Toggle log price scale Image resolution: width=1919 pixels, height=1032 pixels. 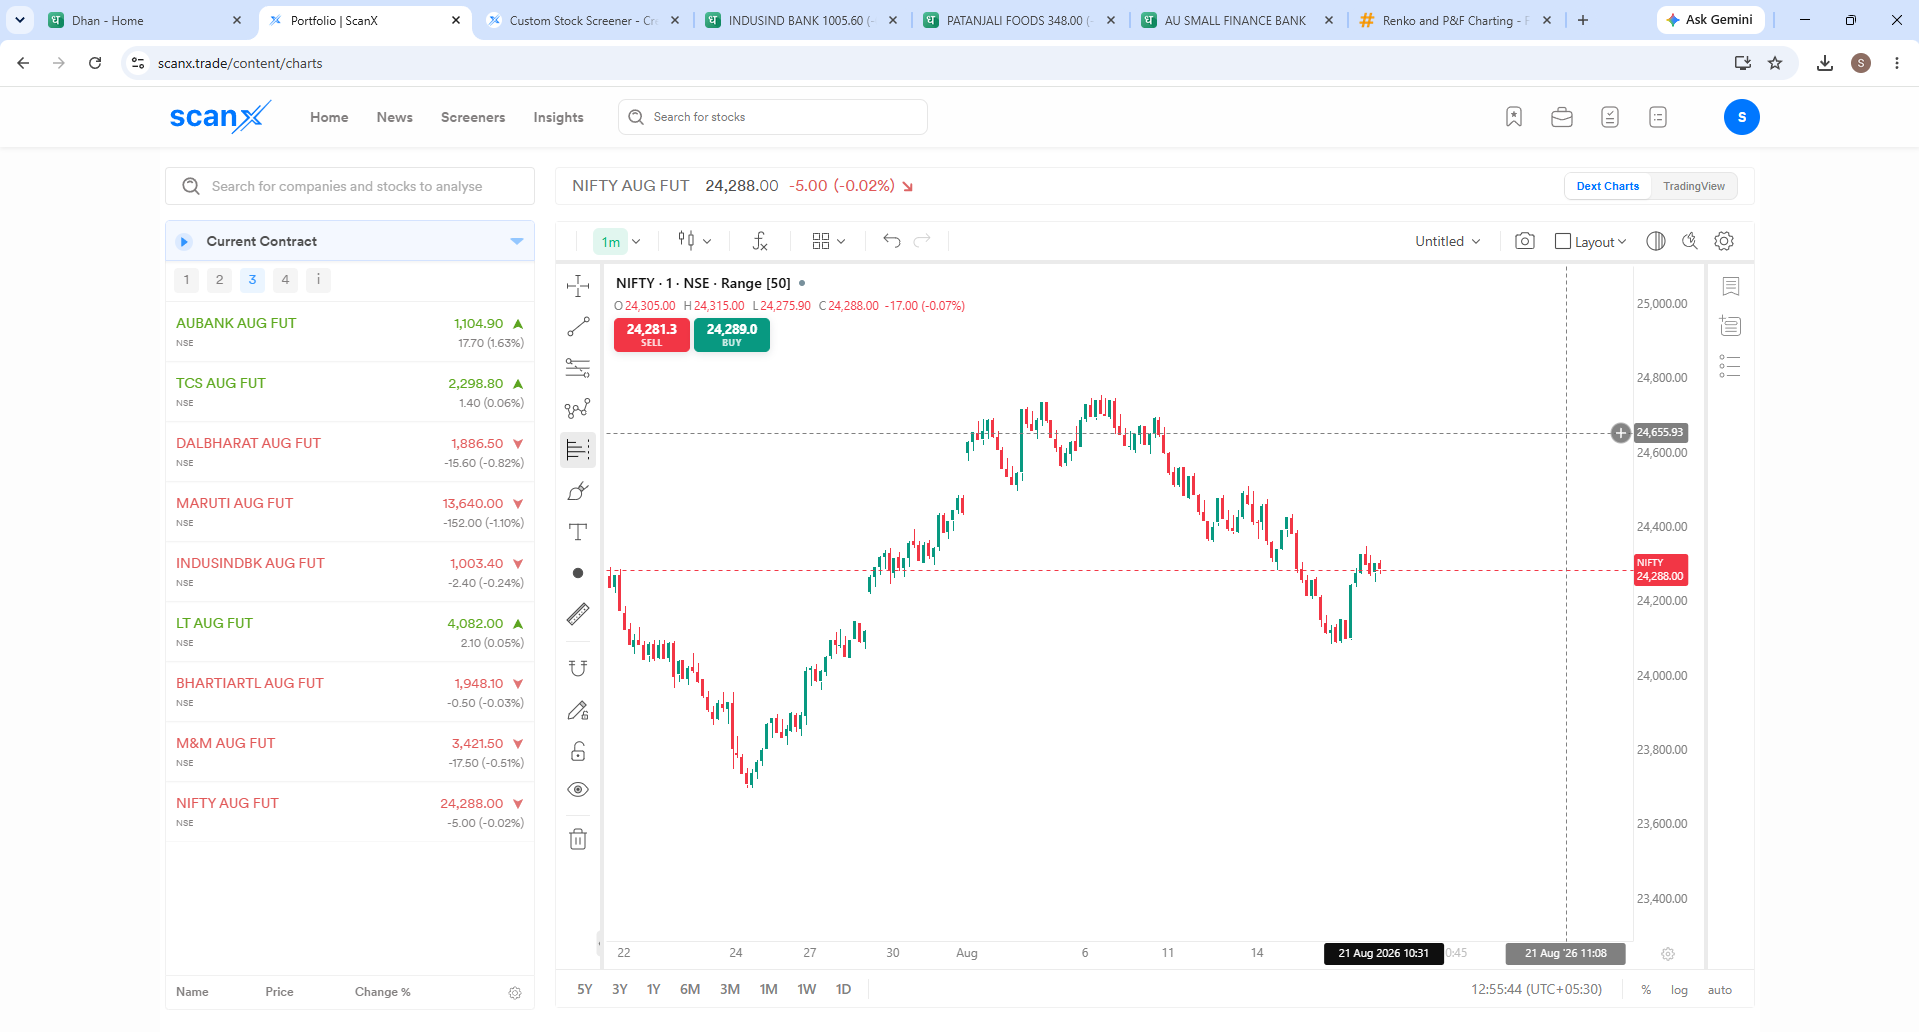(1679, 990)
